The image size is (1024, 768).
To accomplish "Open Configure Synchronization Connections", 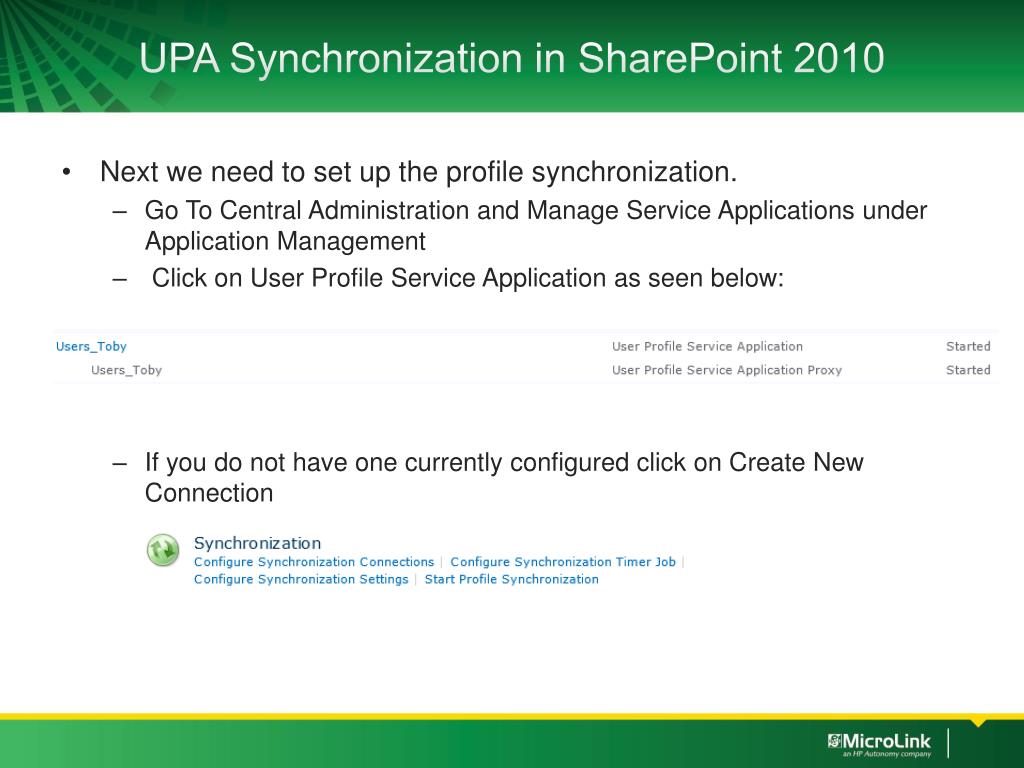I will (x=314, y=562).
